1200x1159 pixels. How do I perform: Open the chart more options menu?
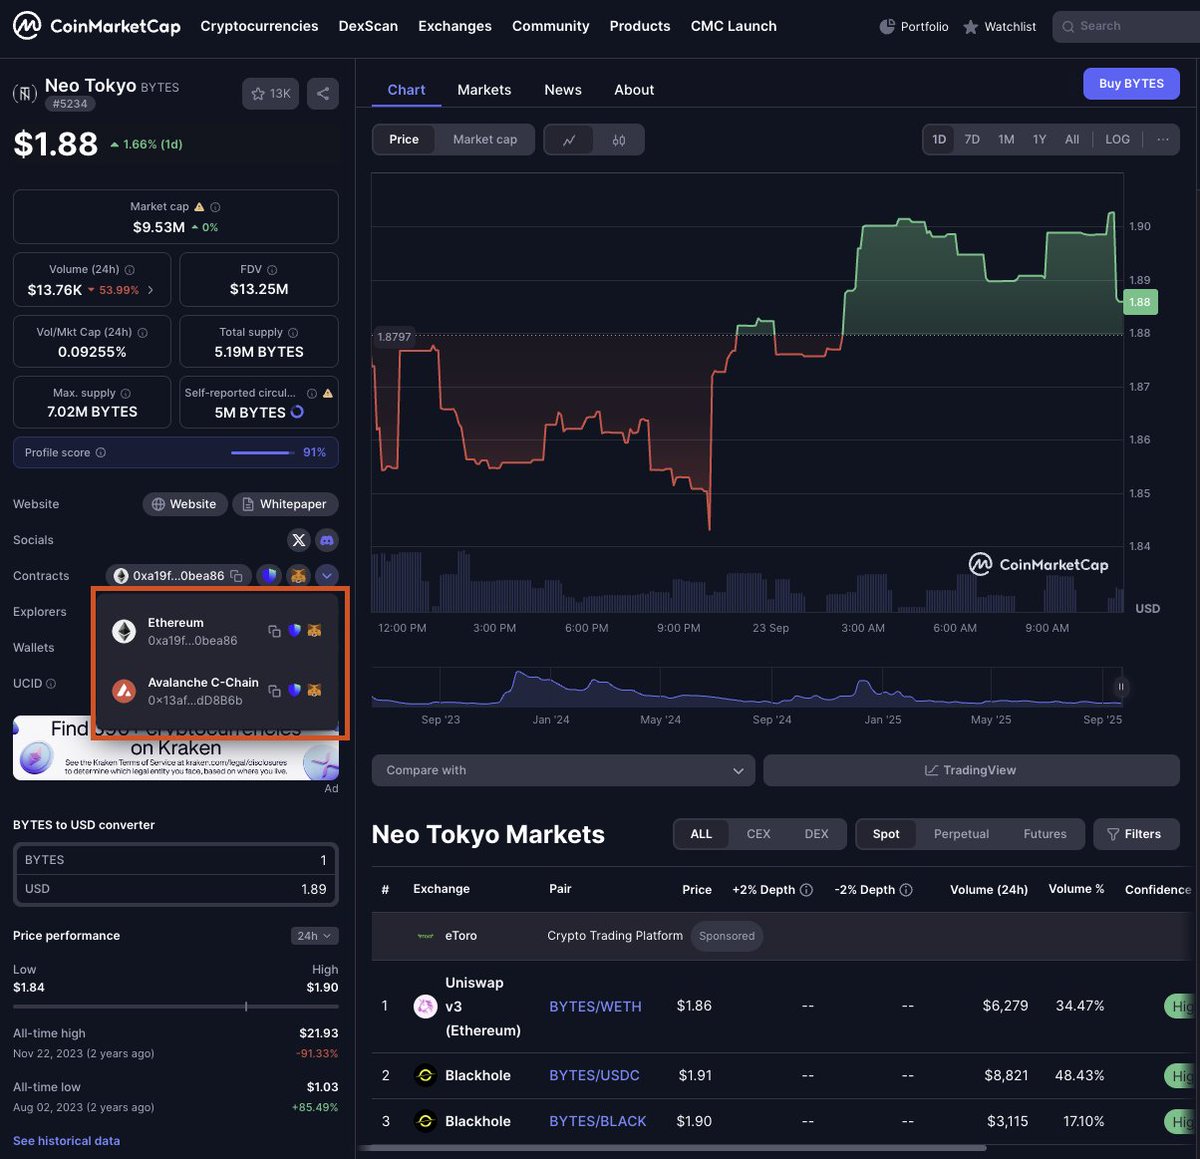[x=1163, y=140]
